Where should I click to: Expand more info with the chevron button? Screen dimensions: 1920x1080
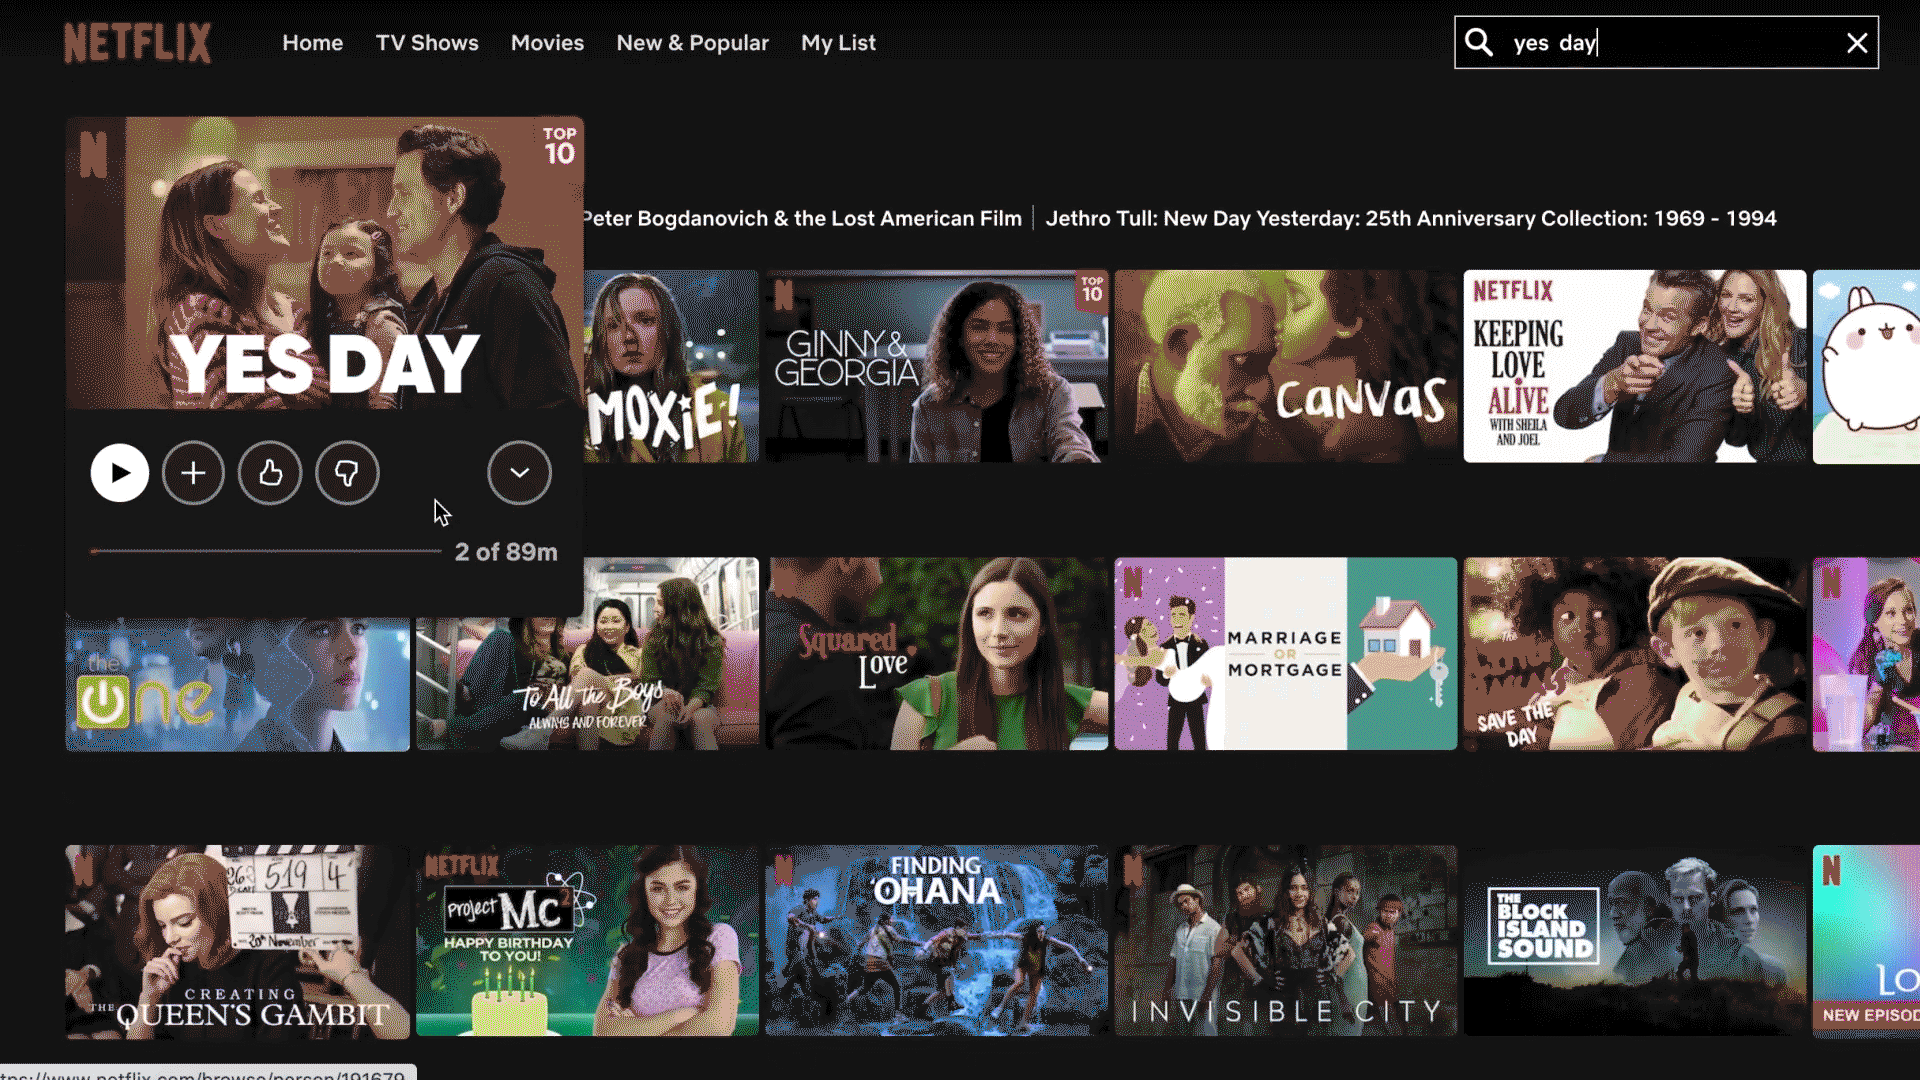(519, 473)
